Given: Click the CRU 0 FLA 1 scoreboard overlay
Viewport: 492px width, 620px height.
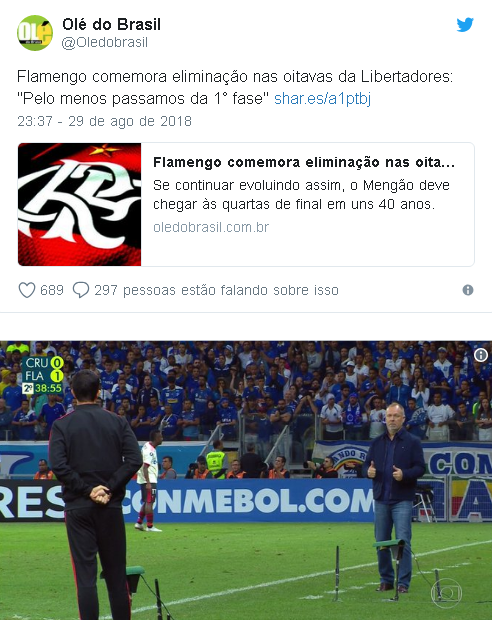Looking at the screenshot, I should coord(43,375).
